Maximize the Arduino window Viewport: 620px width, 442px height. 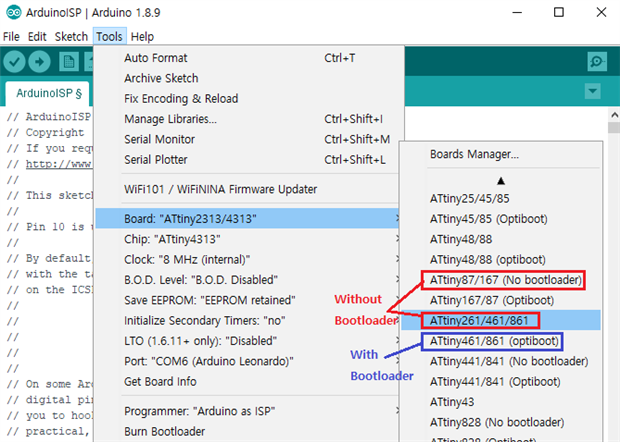coord(559,12)
